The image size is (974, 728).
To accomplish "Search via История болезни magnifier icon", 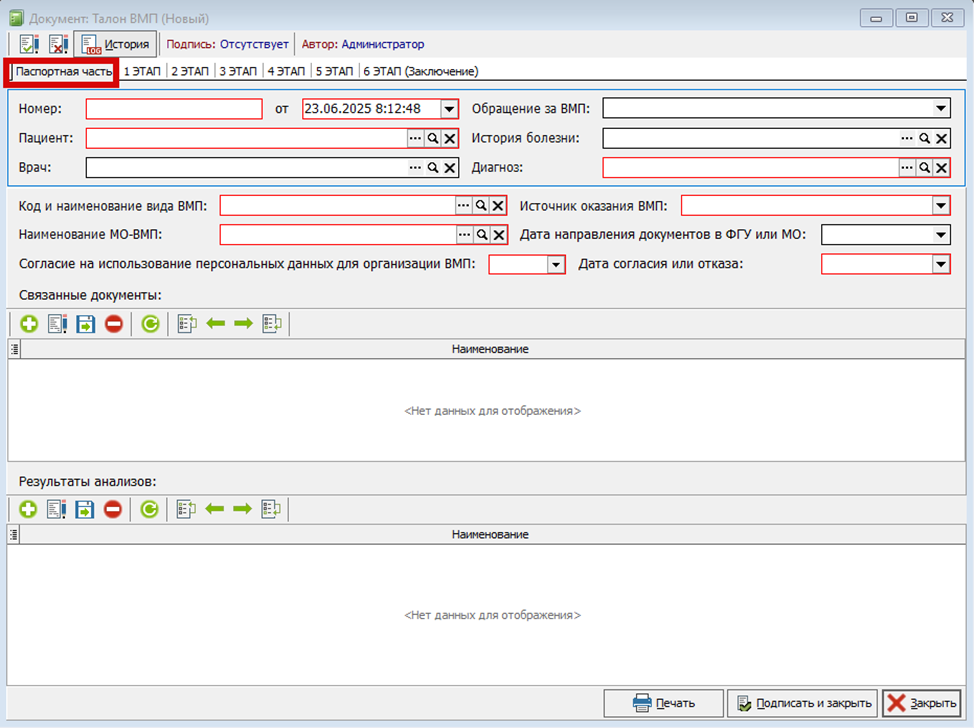I will point(925,138).
